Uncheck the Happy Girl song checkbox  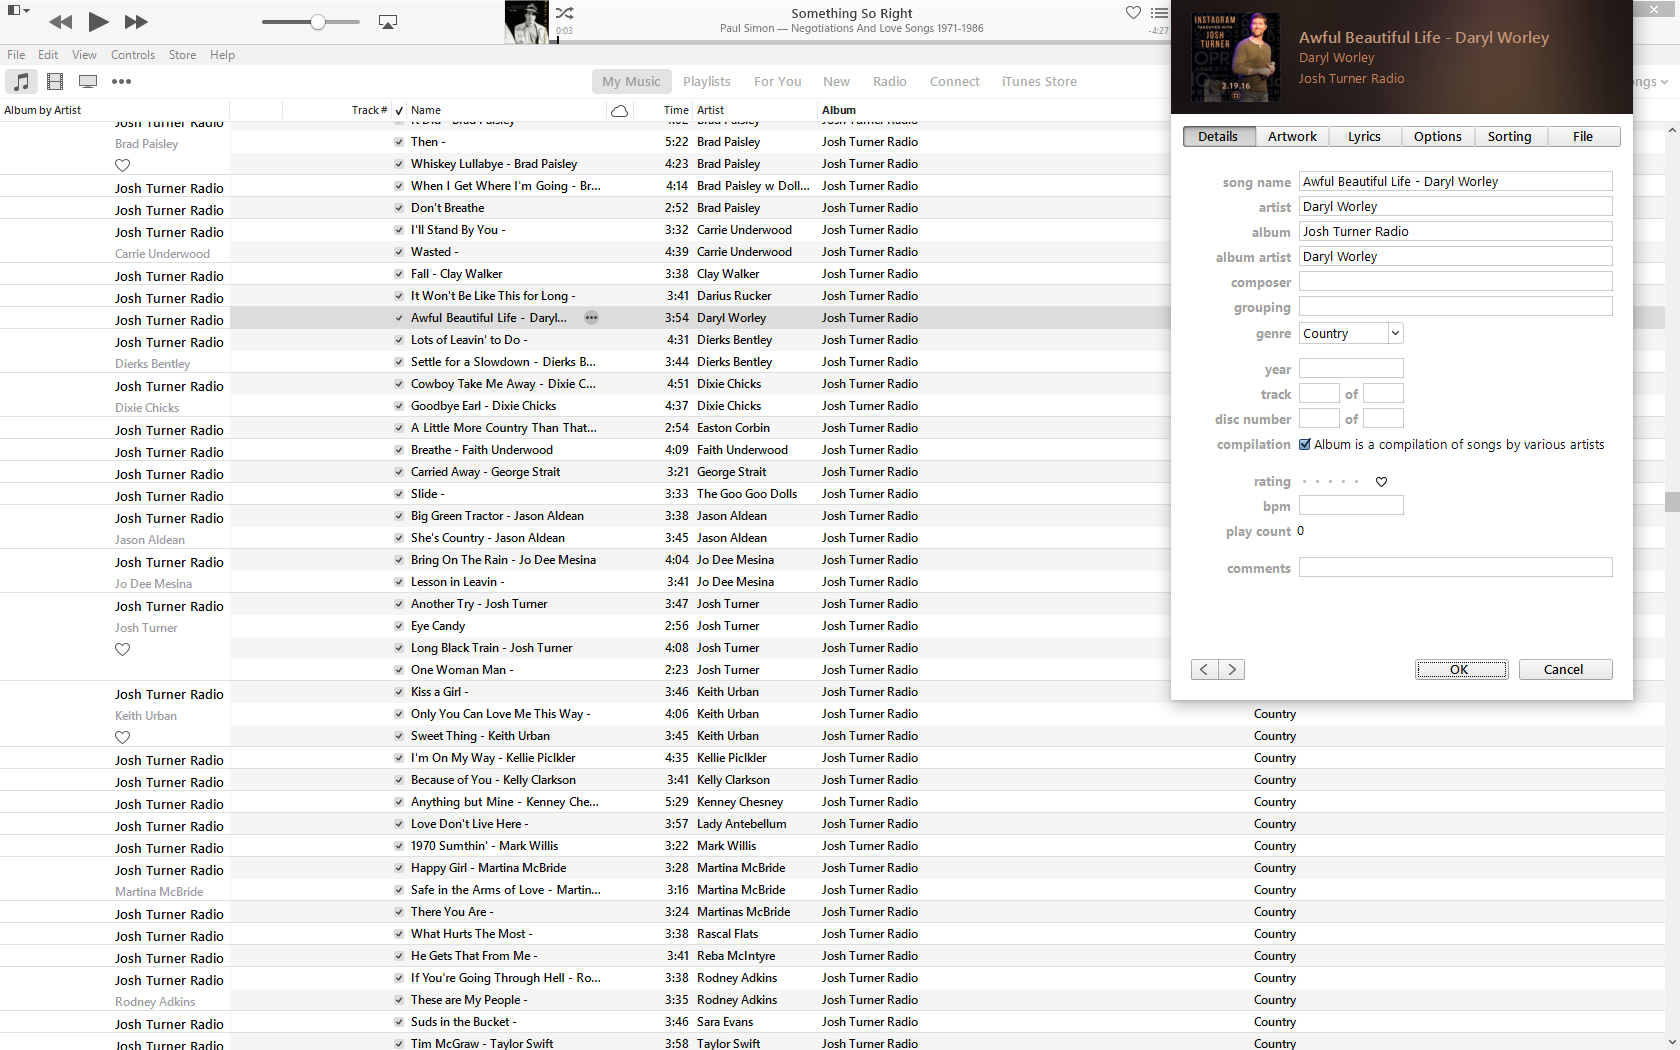click(399, 868)
